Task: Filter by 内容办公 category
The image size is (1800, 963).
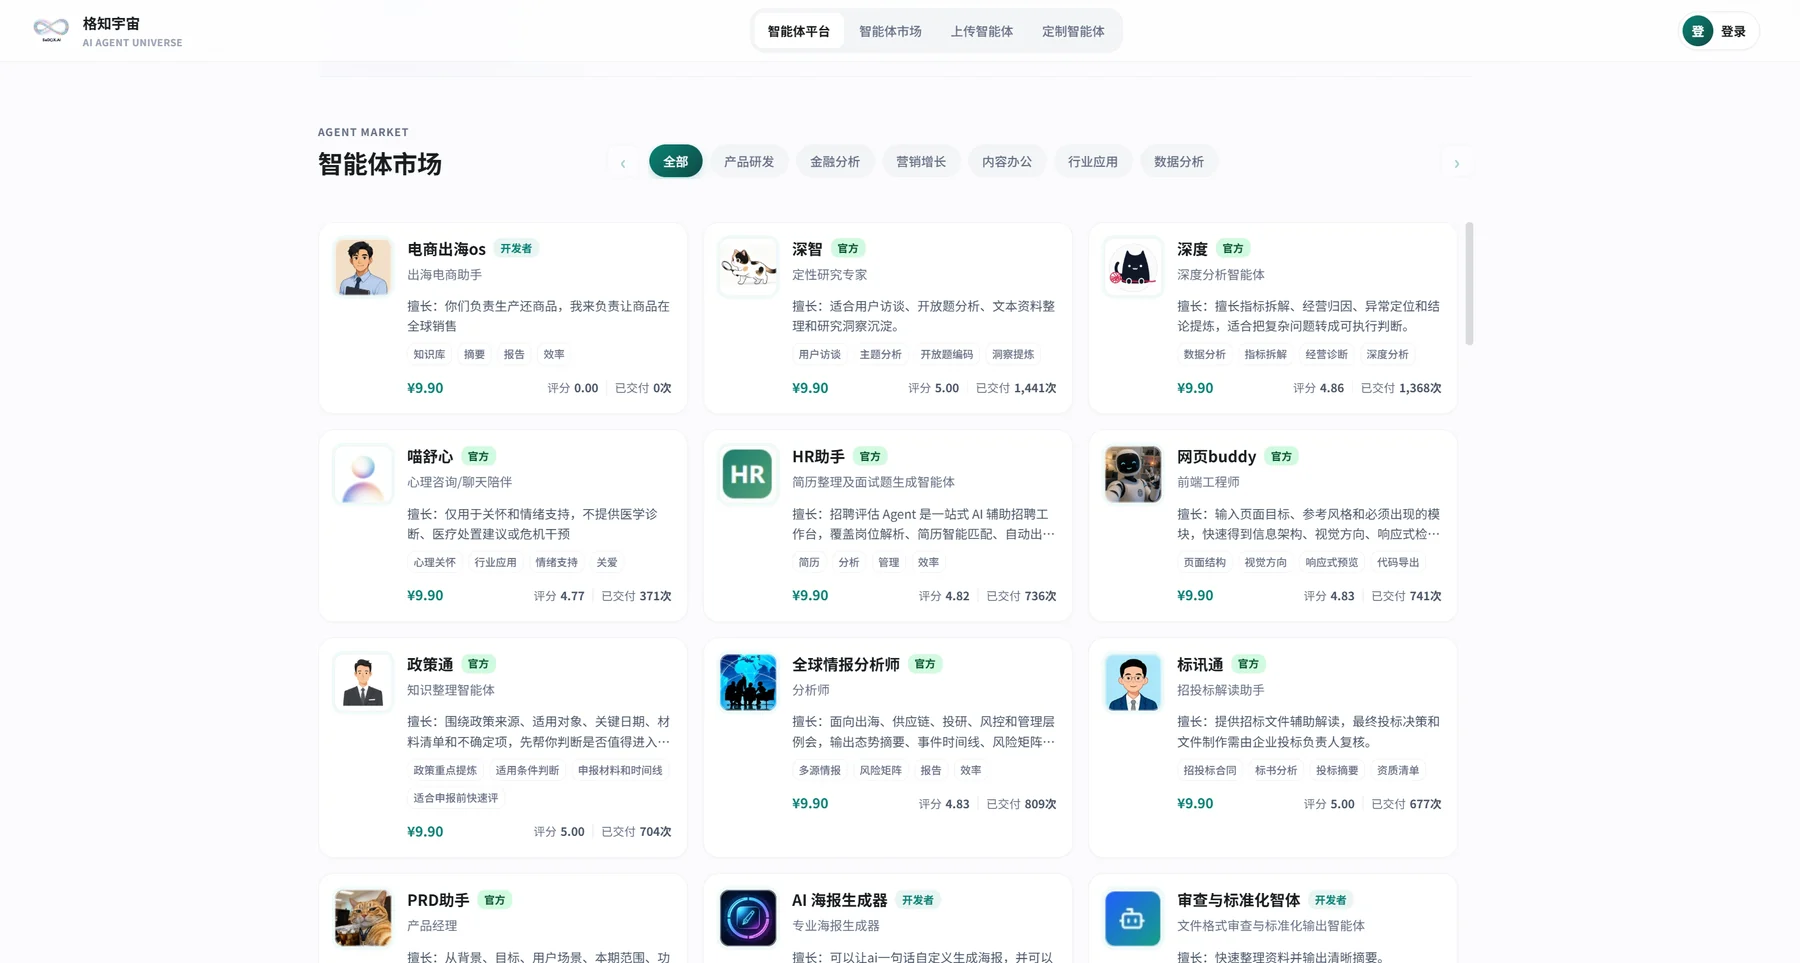Action: (x=1007, y=161)
